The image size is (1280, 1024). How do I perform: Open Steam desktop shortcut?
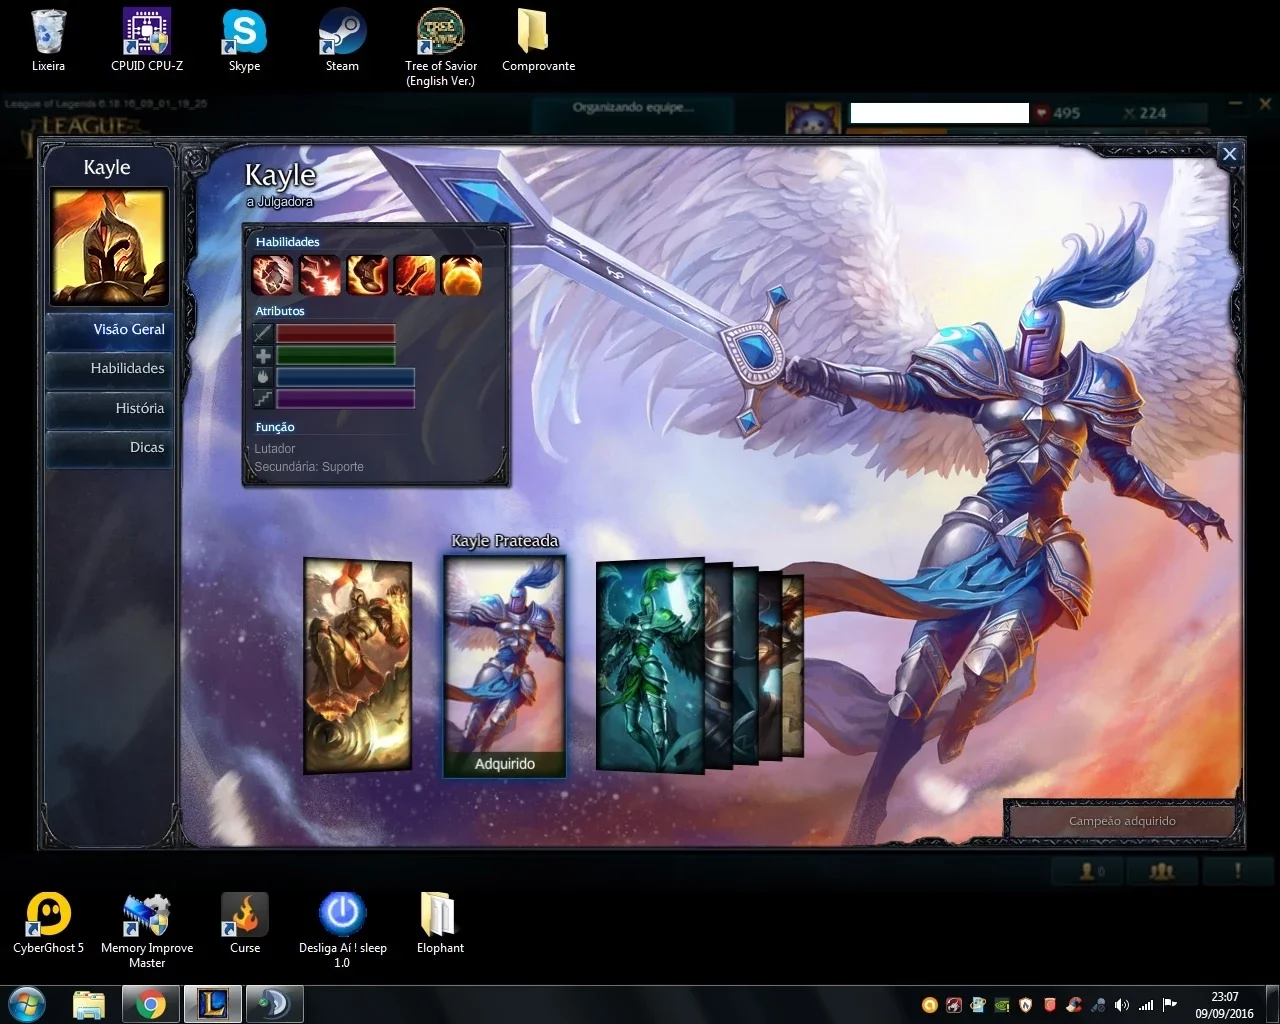click(x=342, y=41)
